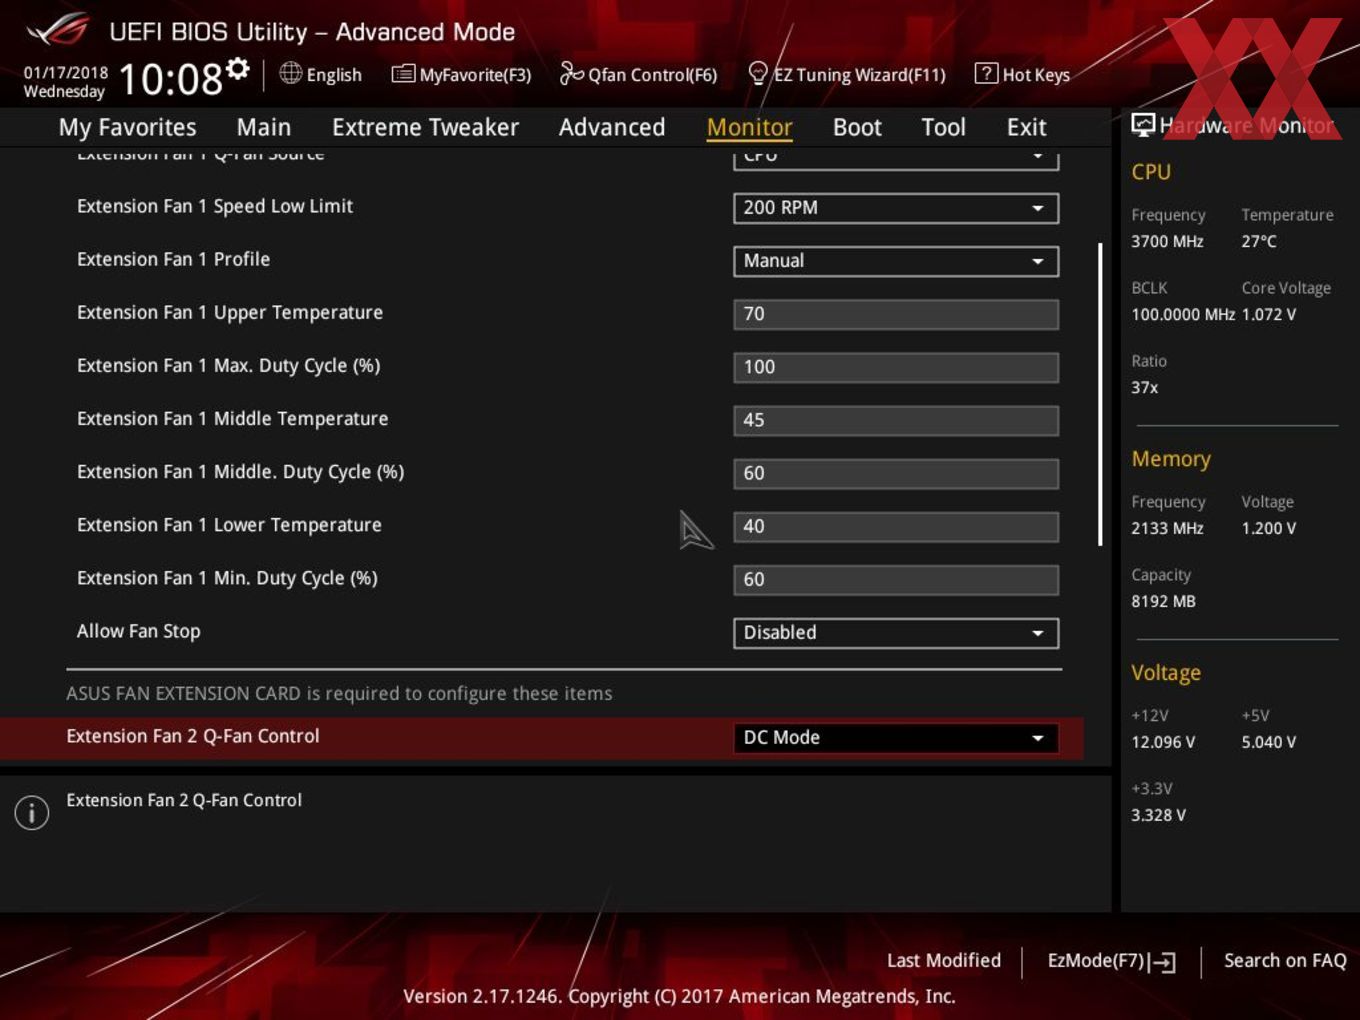
Task: Go to the Advanced tab
Action: 612,127
